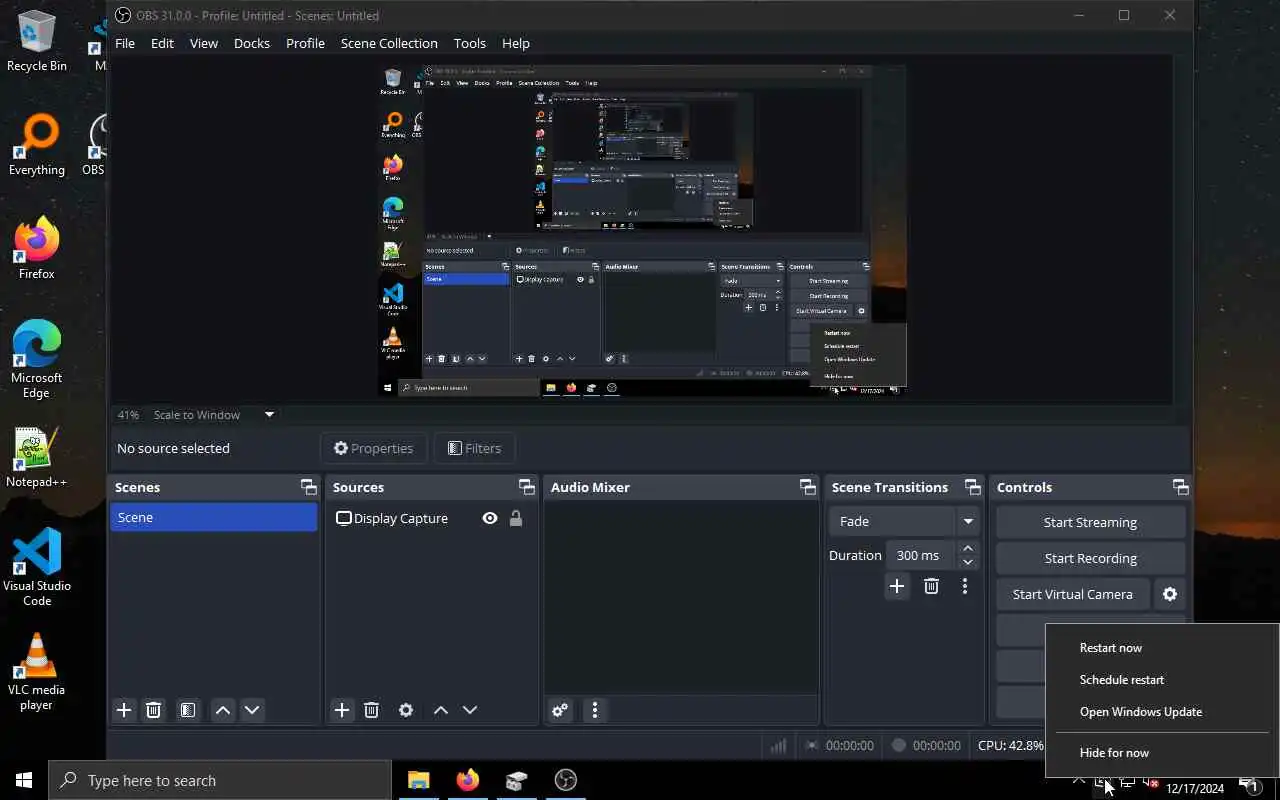
Task: Undock the Controls panel
Action: tap(1181, 487)
